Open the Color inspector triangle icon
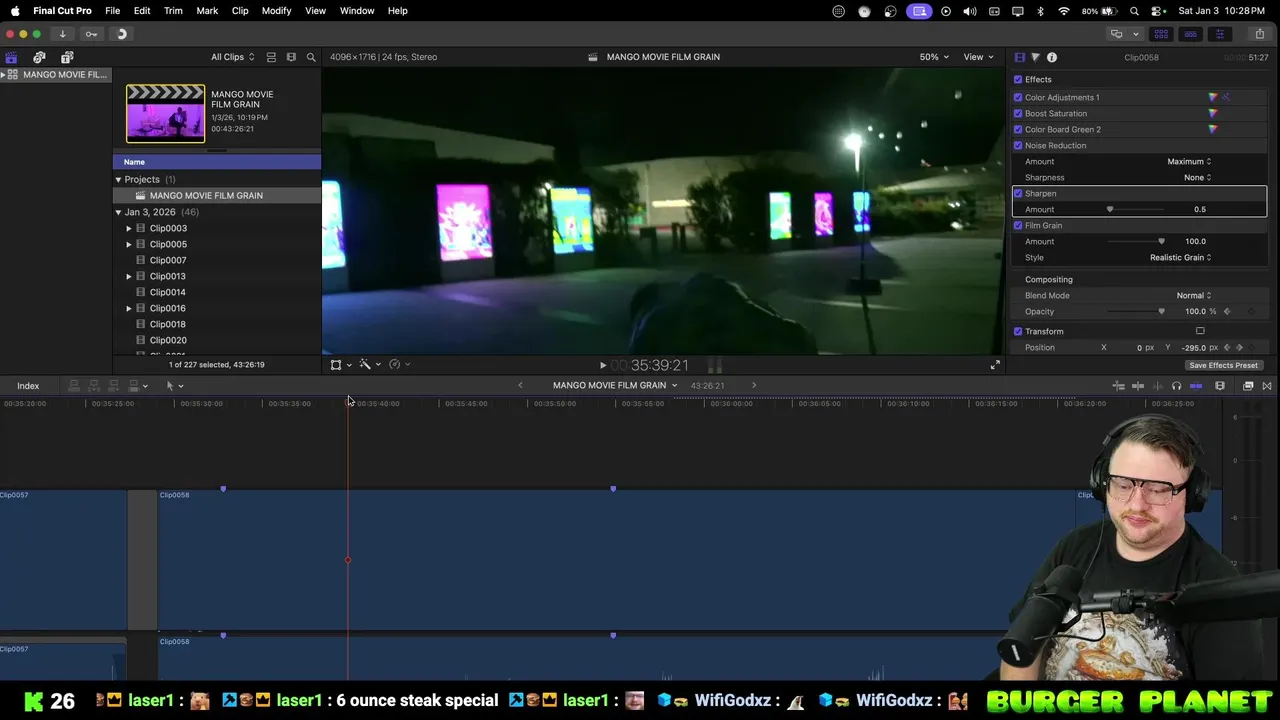This screenshot has width=1280, height=720. tap(1035, 57)
